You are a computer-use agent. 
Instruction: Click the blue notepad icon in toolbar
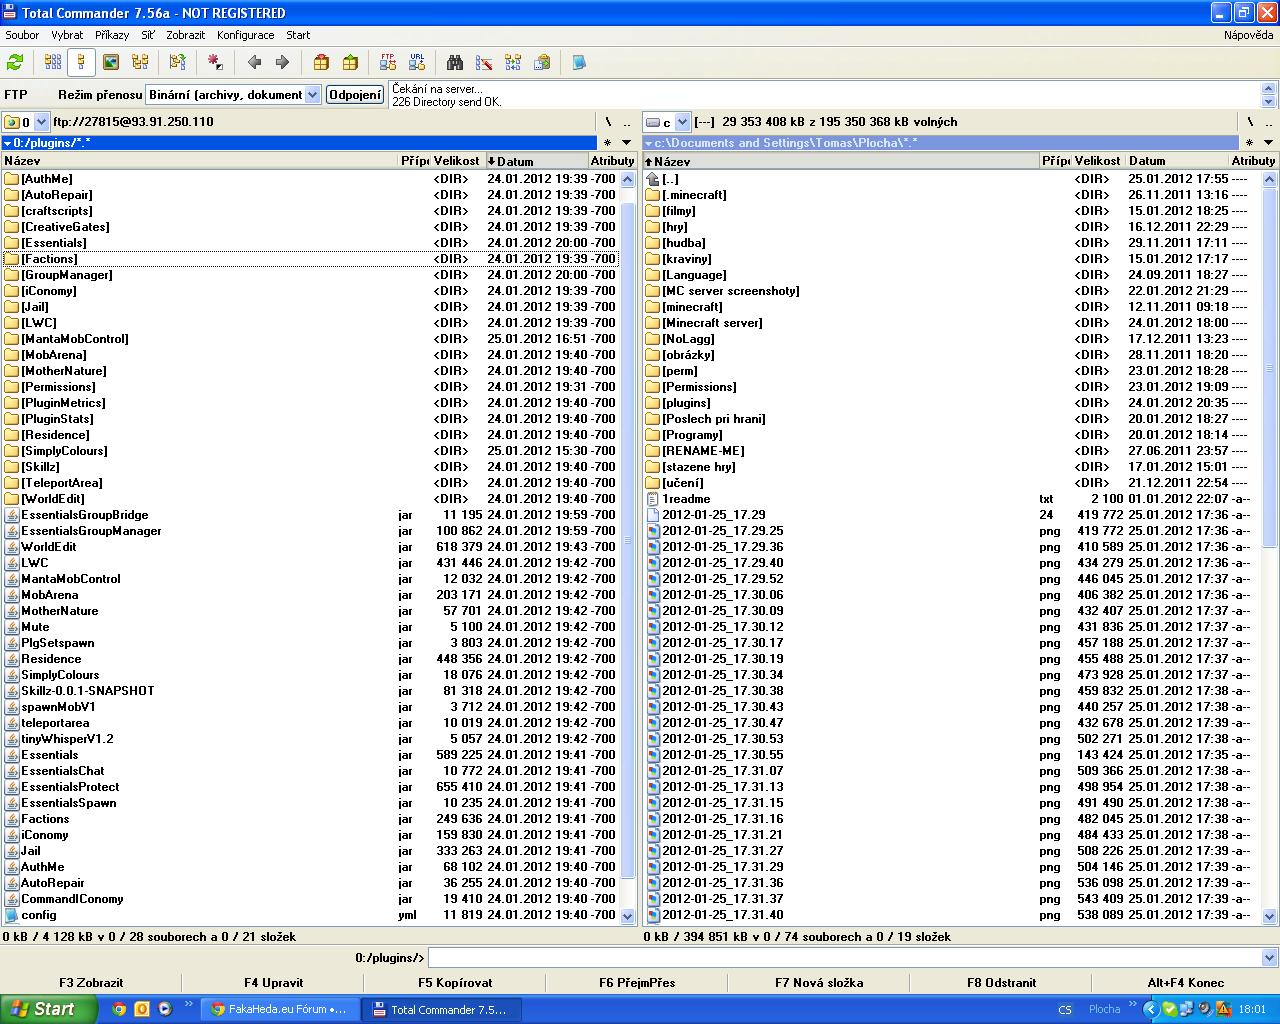click(x=578, y=62)
